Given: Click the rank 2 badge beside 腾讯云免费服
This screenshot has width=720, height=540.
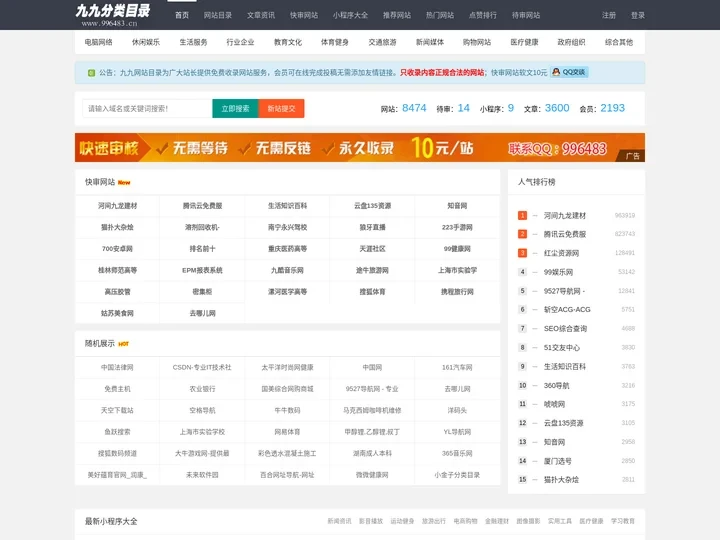Looking at the screenshot, I should (x=522, y=234).
